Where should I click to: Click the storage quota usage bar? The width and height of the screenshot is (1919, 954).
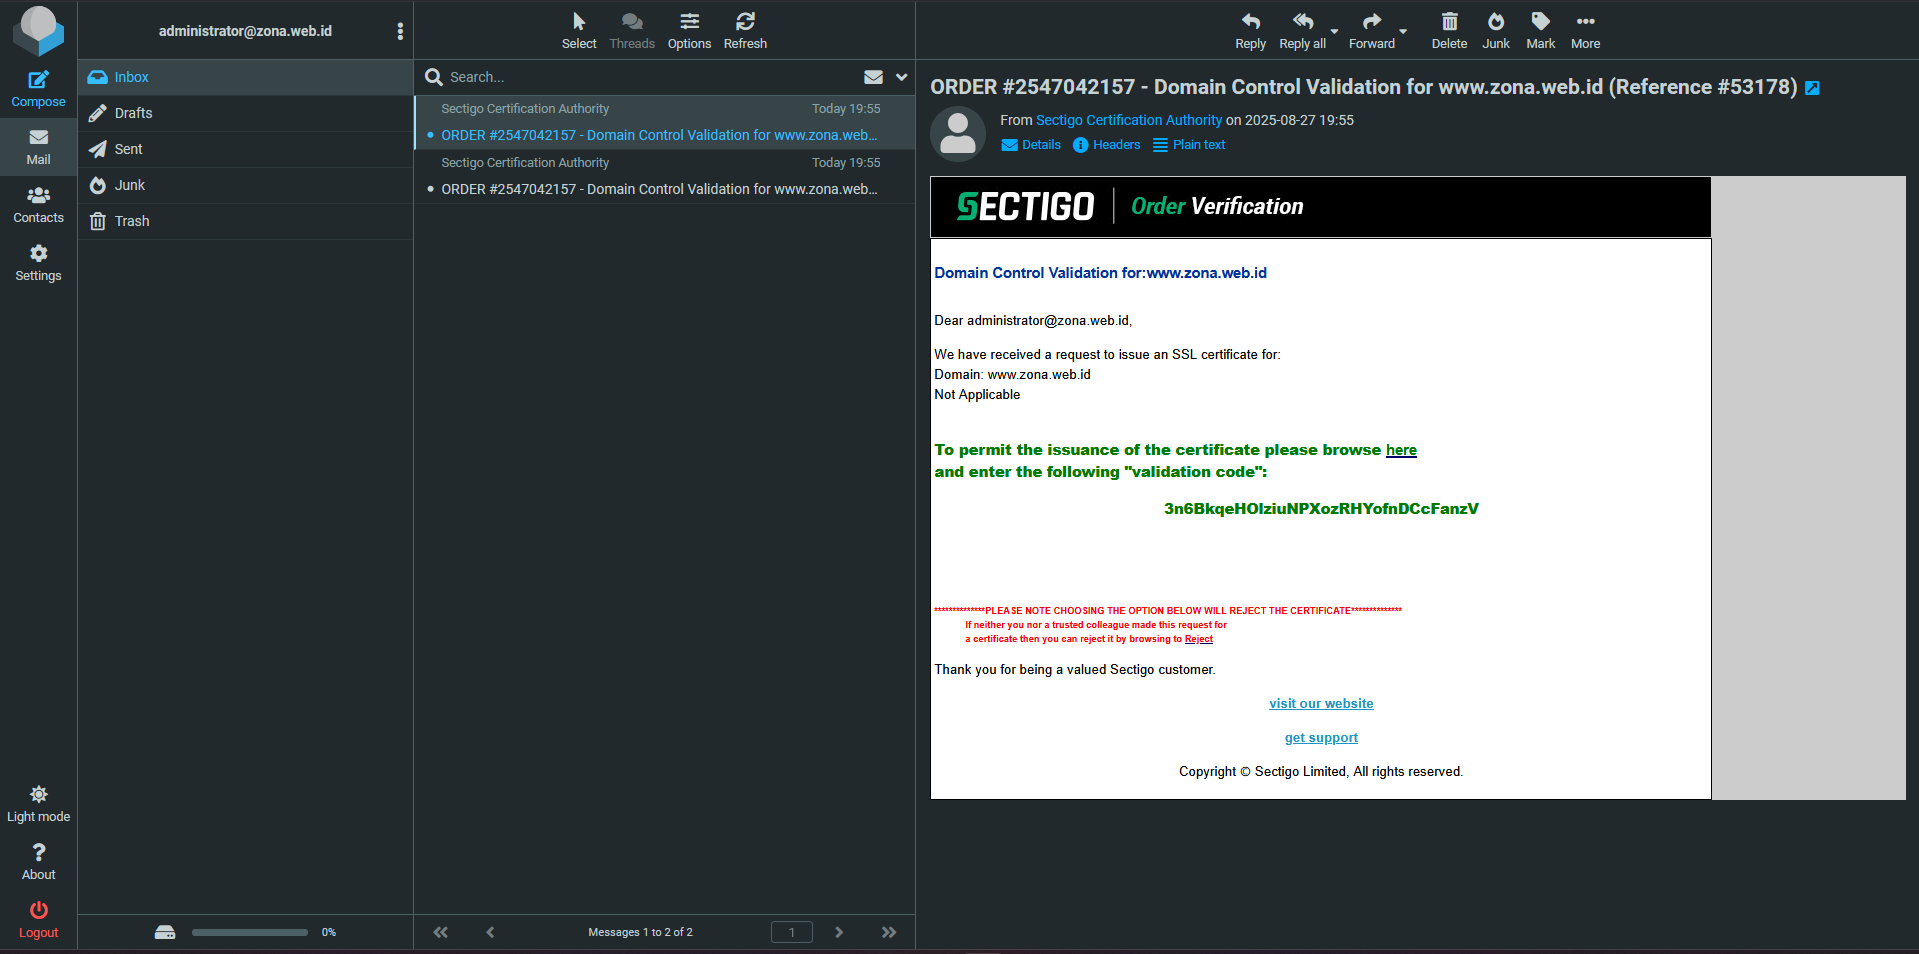(249, 932)
